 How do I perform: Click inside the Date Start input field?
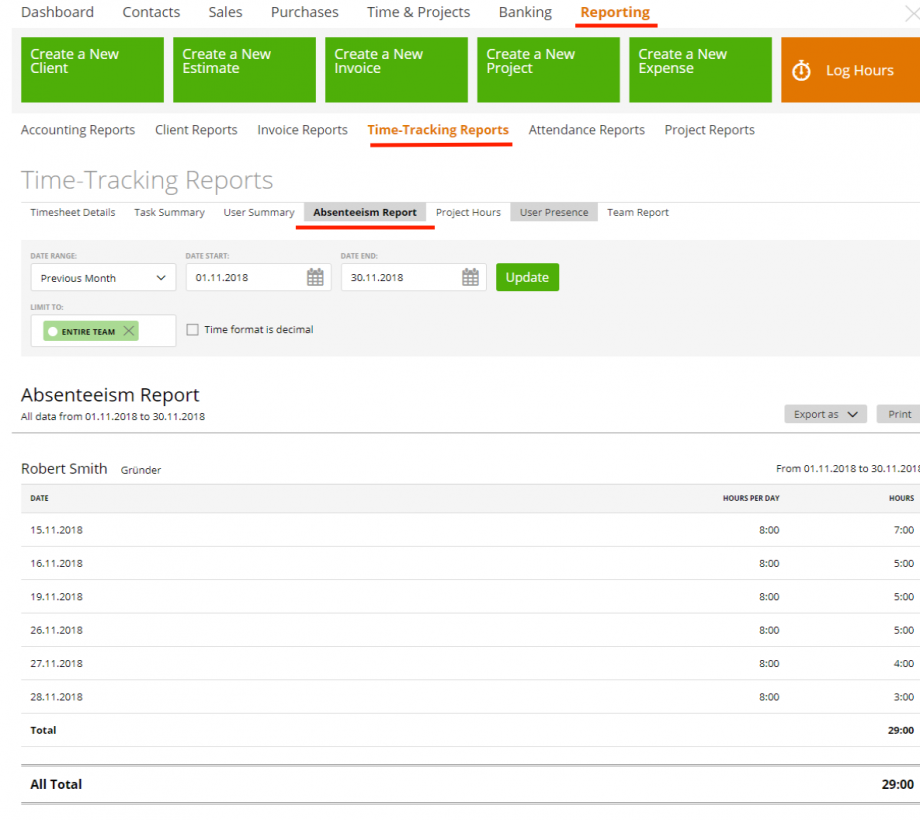pos(240,277)
